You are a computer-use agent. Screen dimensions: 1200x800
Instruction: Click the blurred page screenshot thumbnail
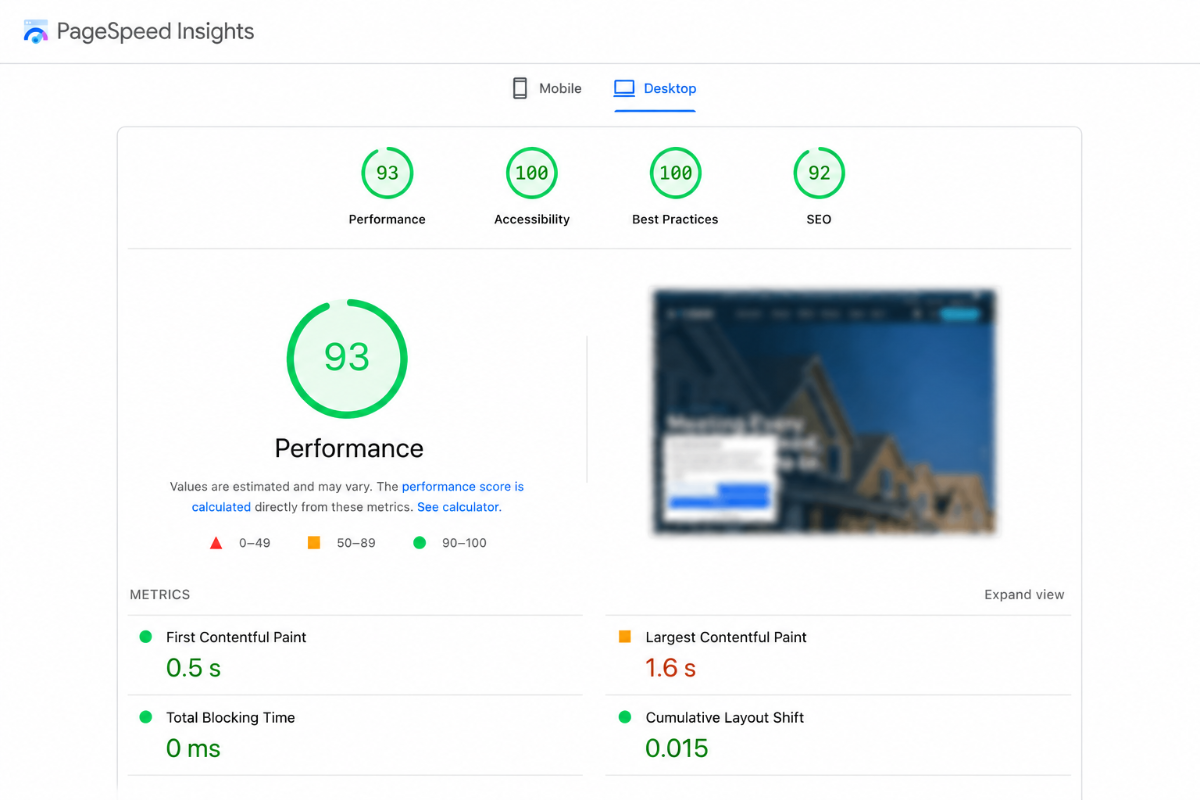[824, 411]
